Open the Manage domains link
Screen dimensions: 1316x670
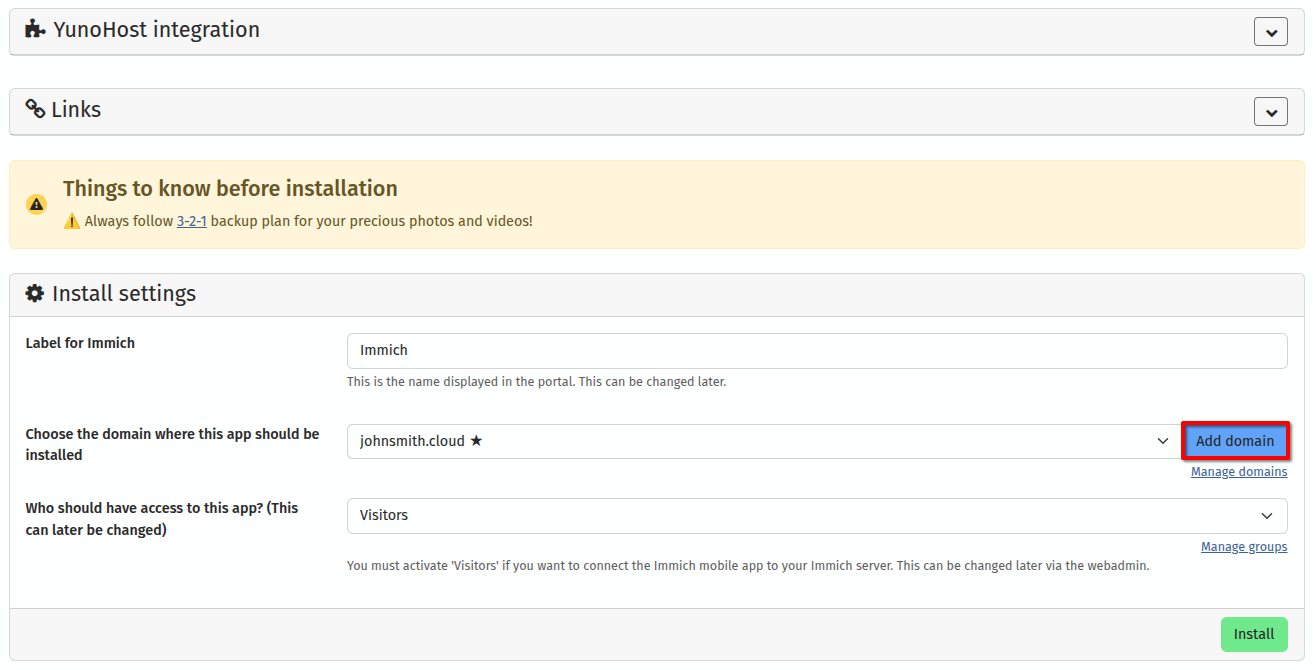pos(1239,472)
